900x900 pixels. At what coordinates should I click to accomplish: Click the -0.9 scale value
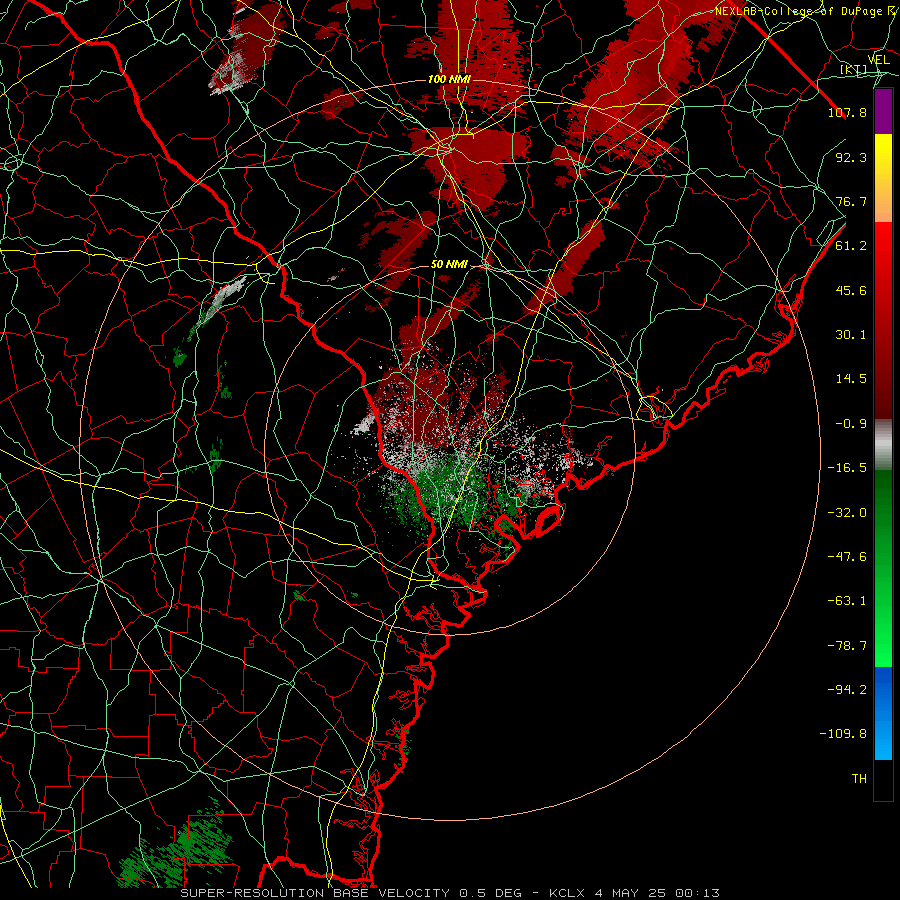coord(851,424)
